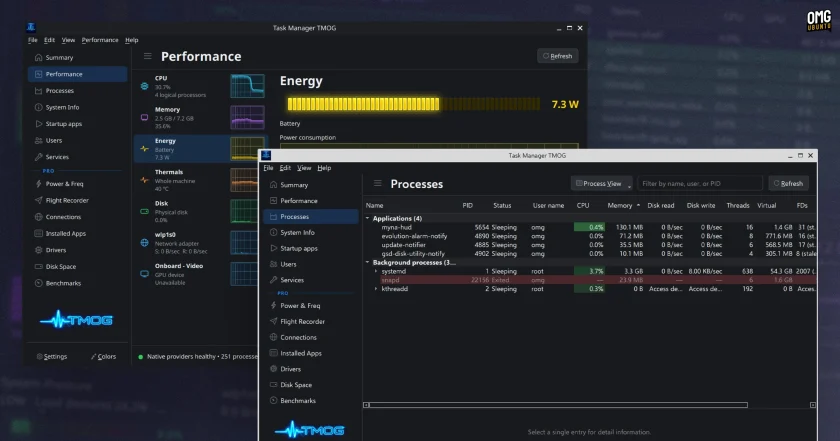Expand the systemd process row
Screen dimensions: 840x441
click(x=376, y=271)
